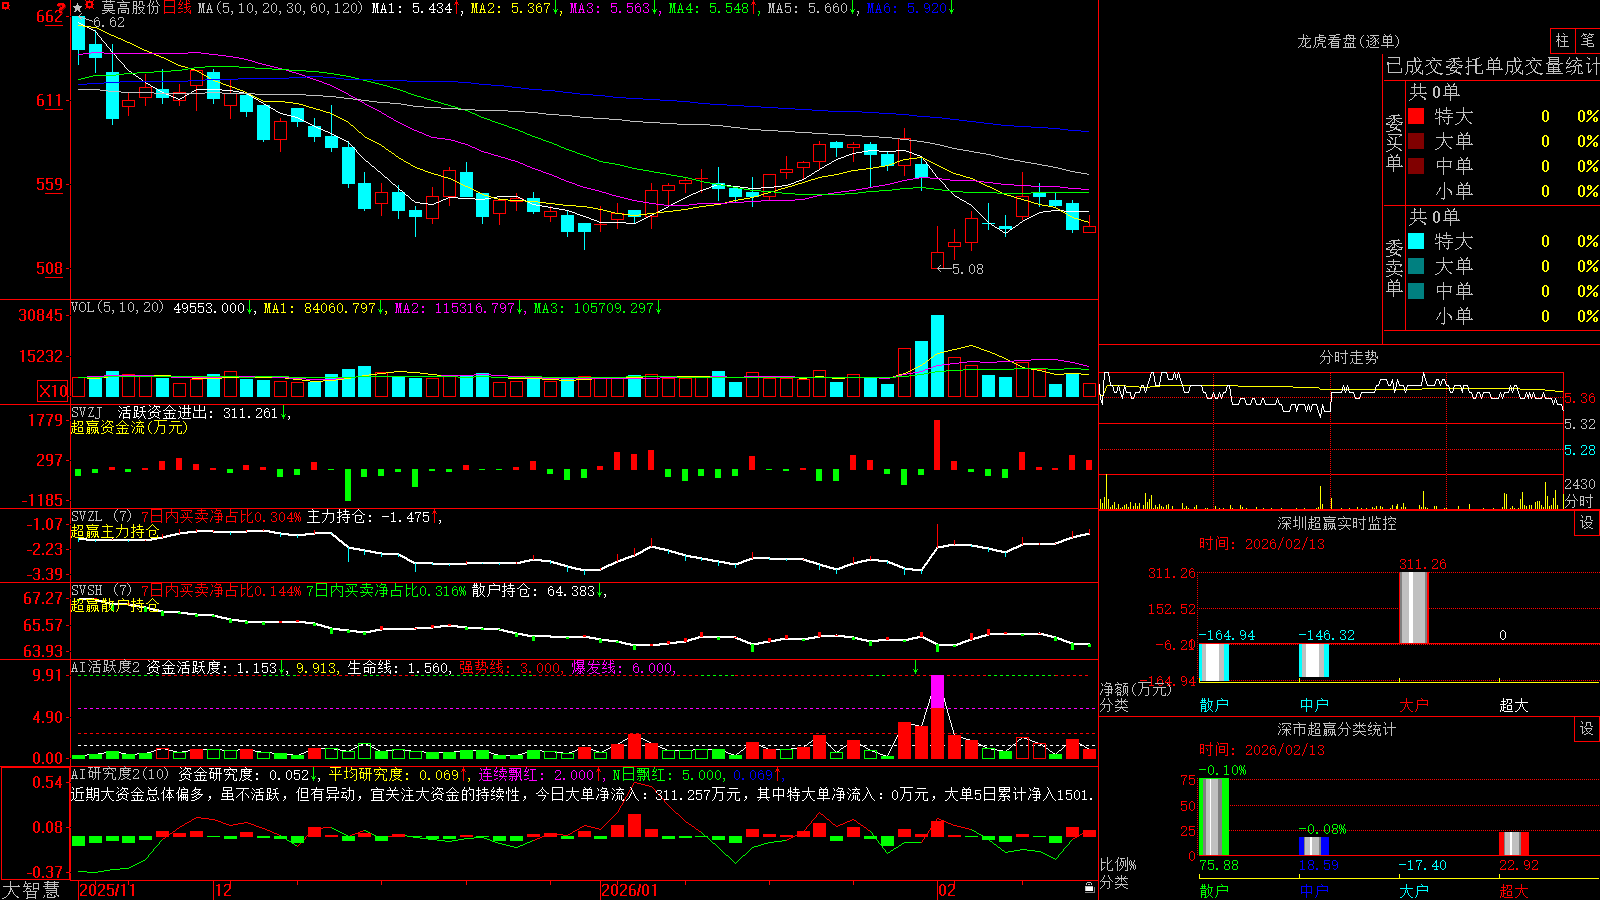
Task: Click the 12 month timeline marker
Action: [x=223, y=890]
